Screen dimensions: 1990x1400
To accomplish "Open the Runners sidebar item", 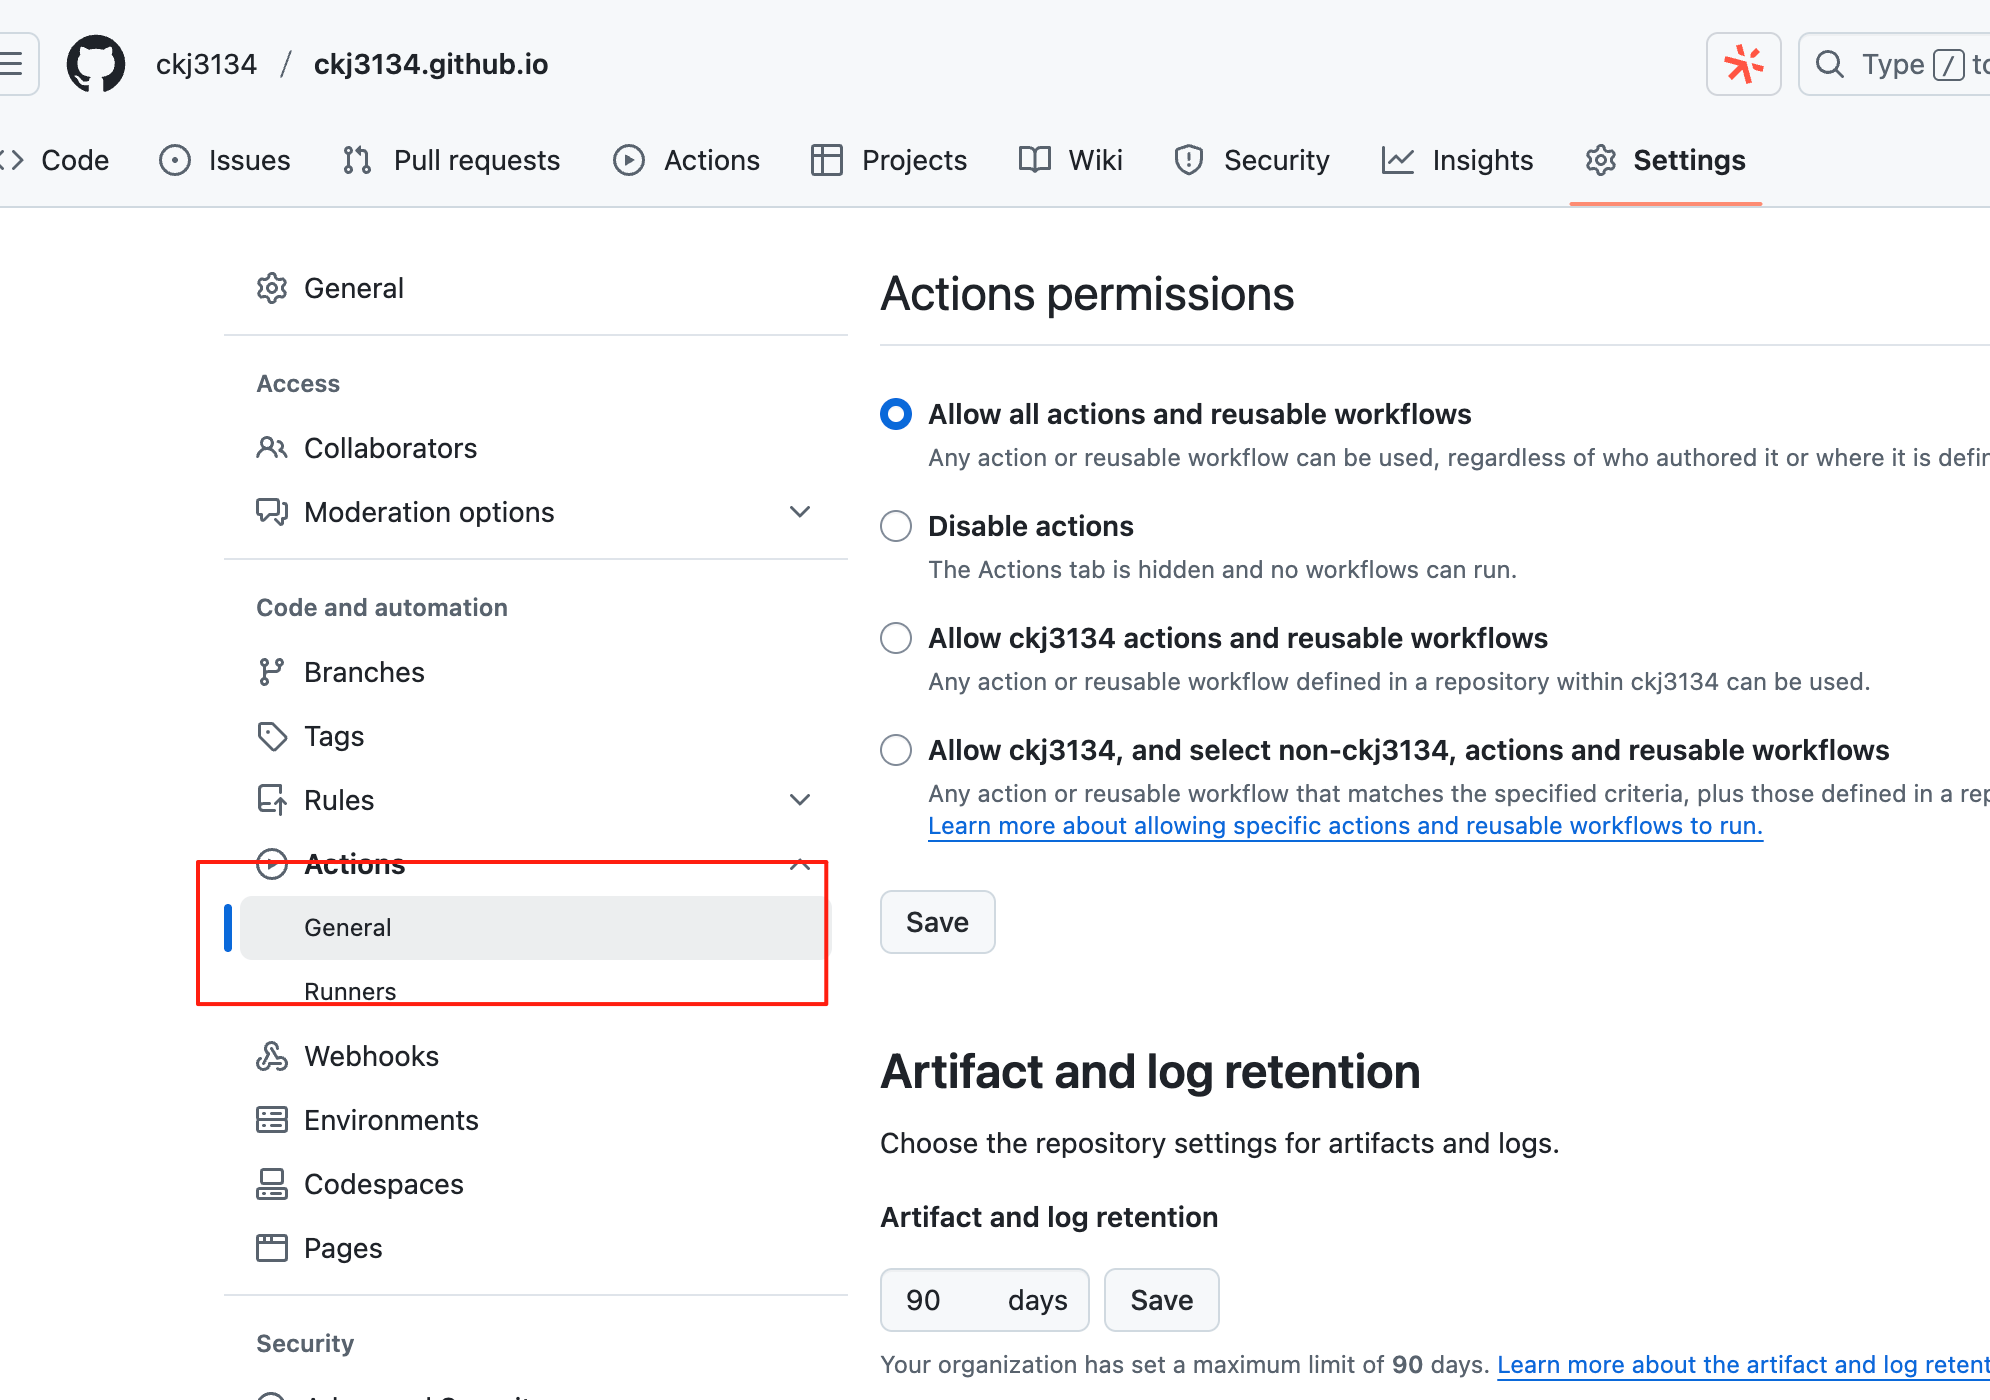I will 350,991.
